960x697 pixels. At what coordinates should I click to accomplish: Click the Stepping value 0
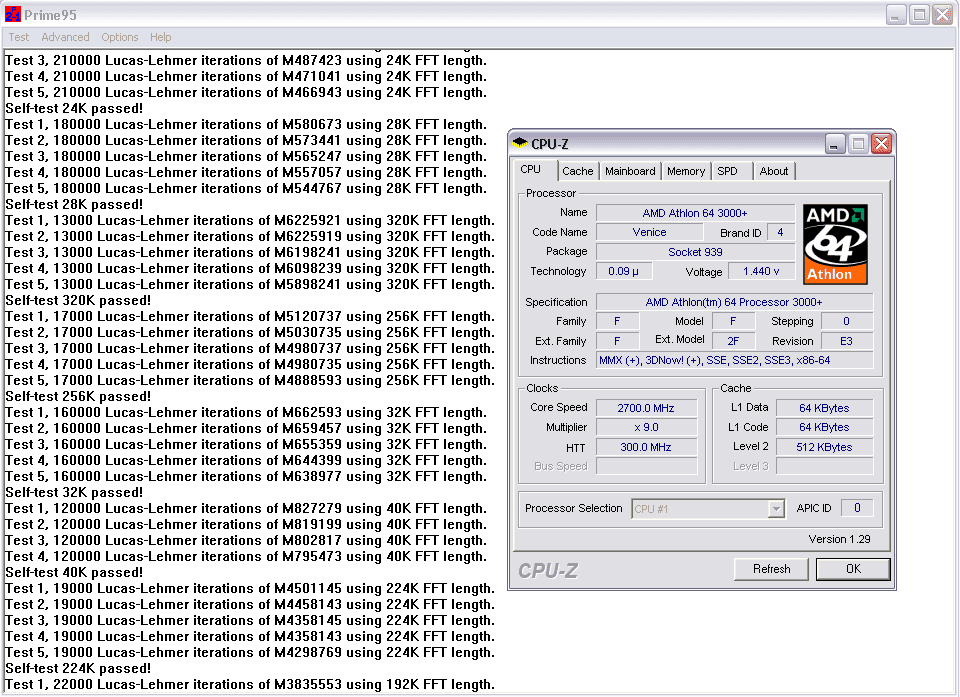[x=846, y=322]
